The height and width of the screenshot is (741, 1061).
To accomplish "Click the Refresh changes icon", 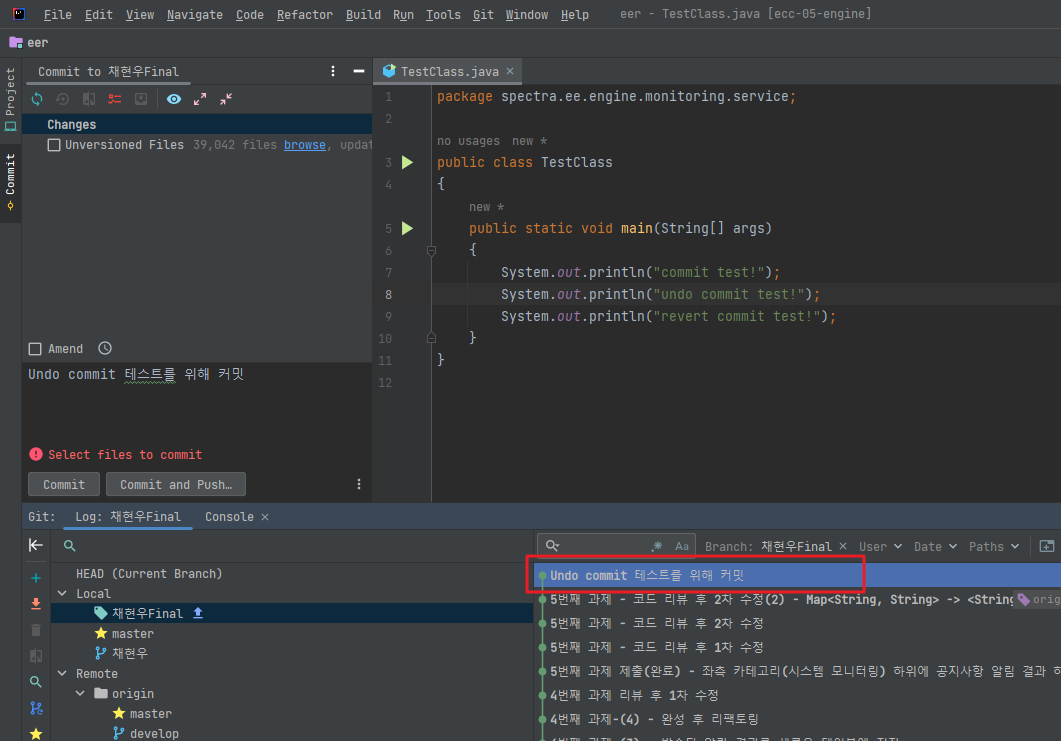I will pos(37,99).
